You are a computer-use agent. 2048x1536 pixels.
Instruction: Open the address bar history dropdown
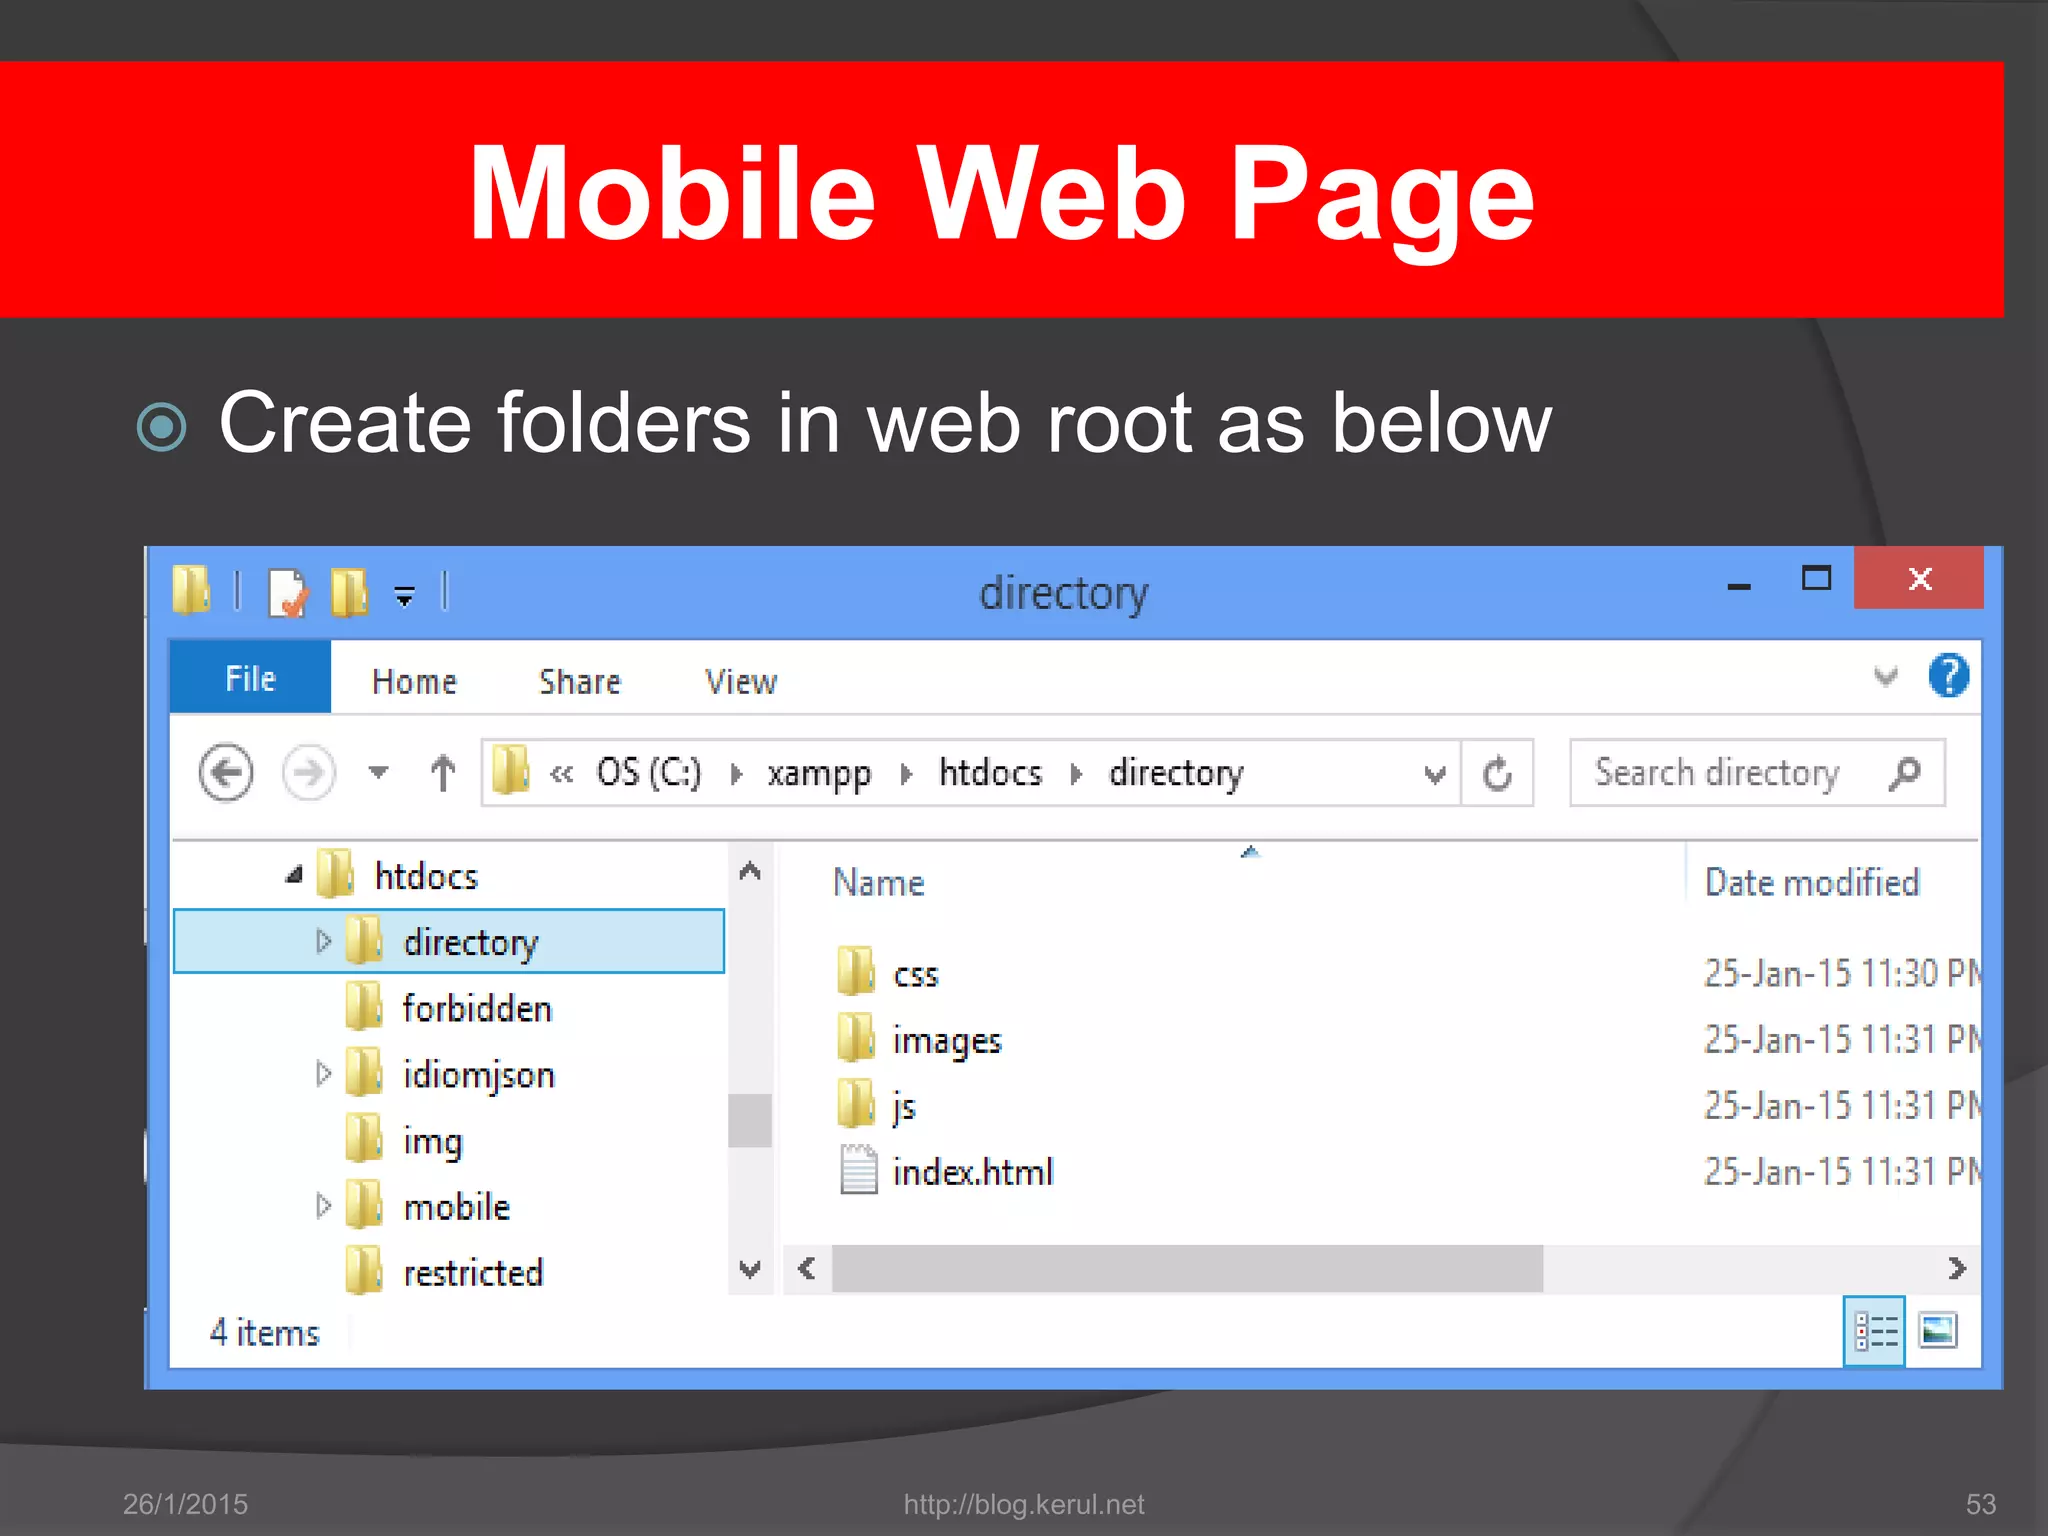(1435, 774)
